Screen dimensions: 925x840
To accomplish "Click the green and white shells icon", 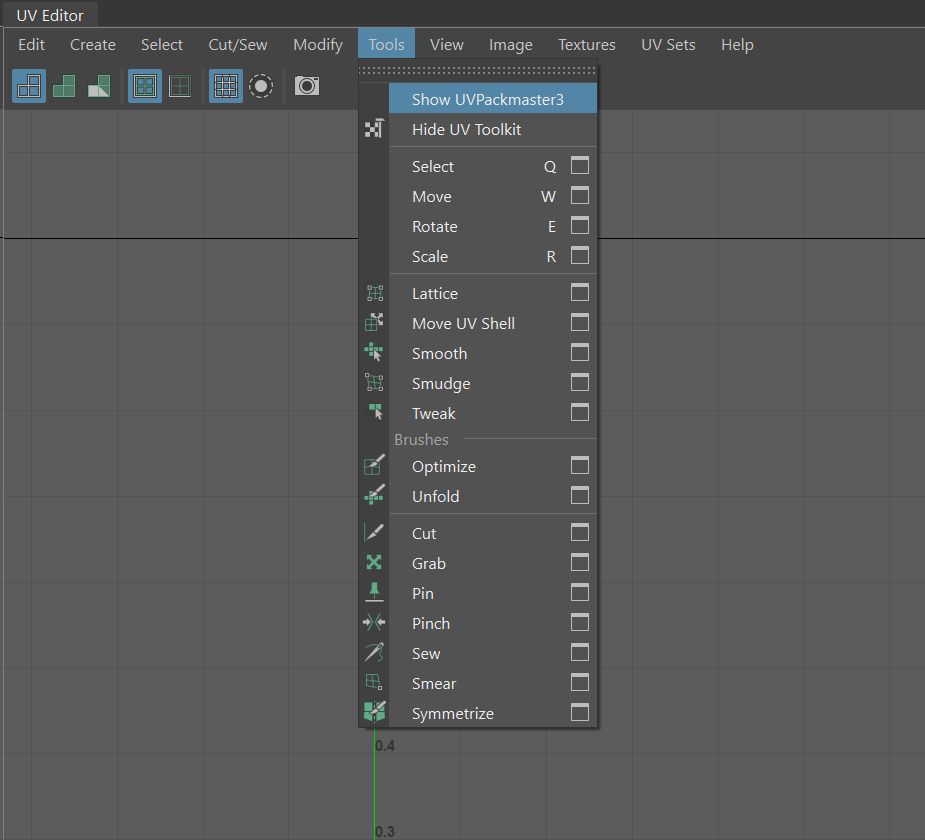I will (99, 86).
